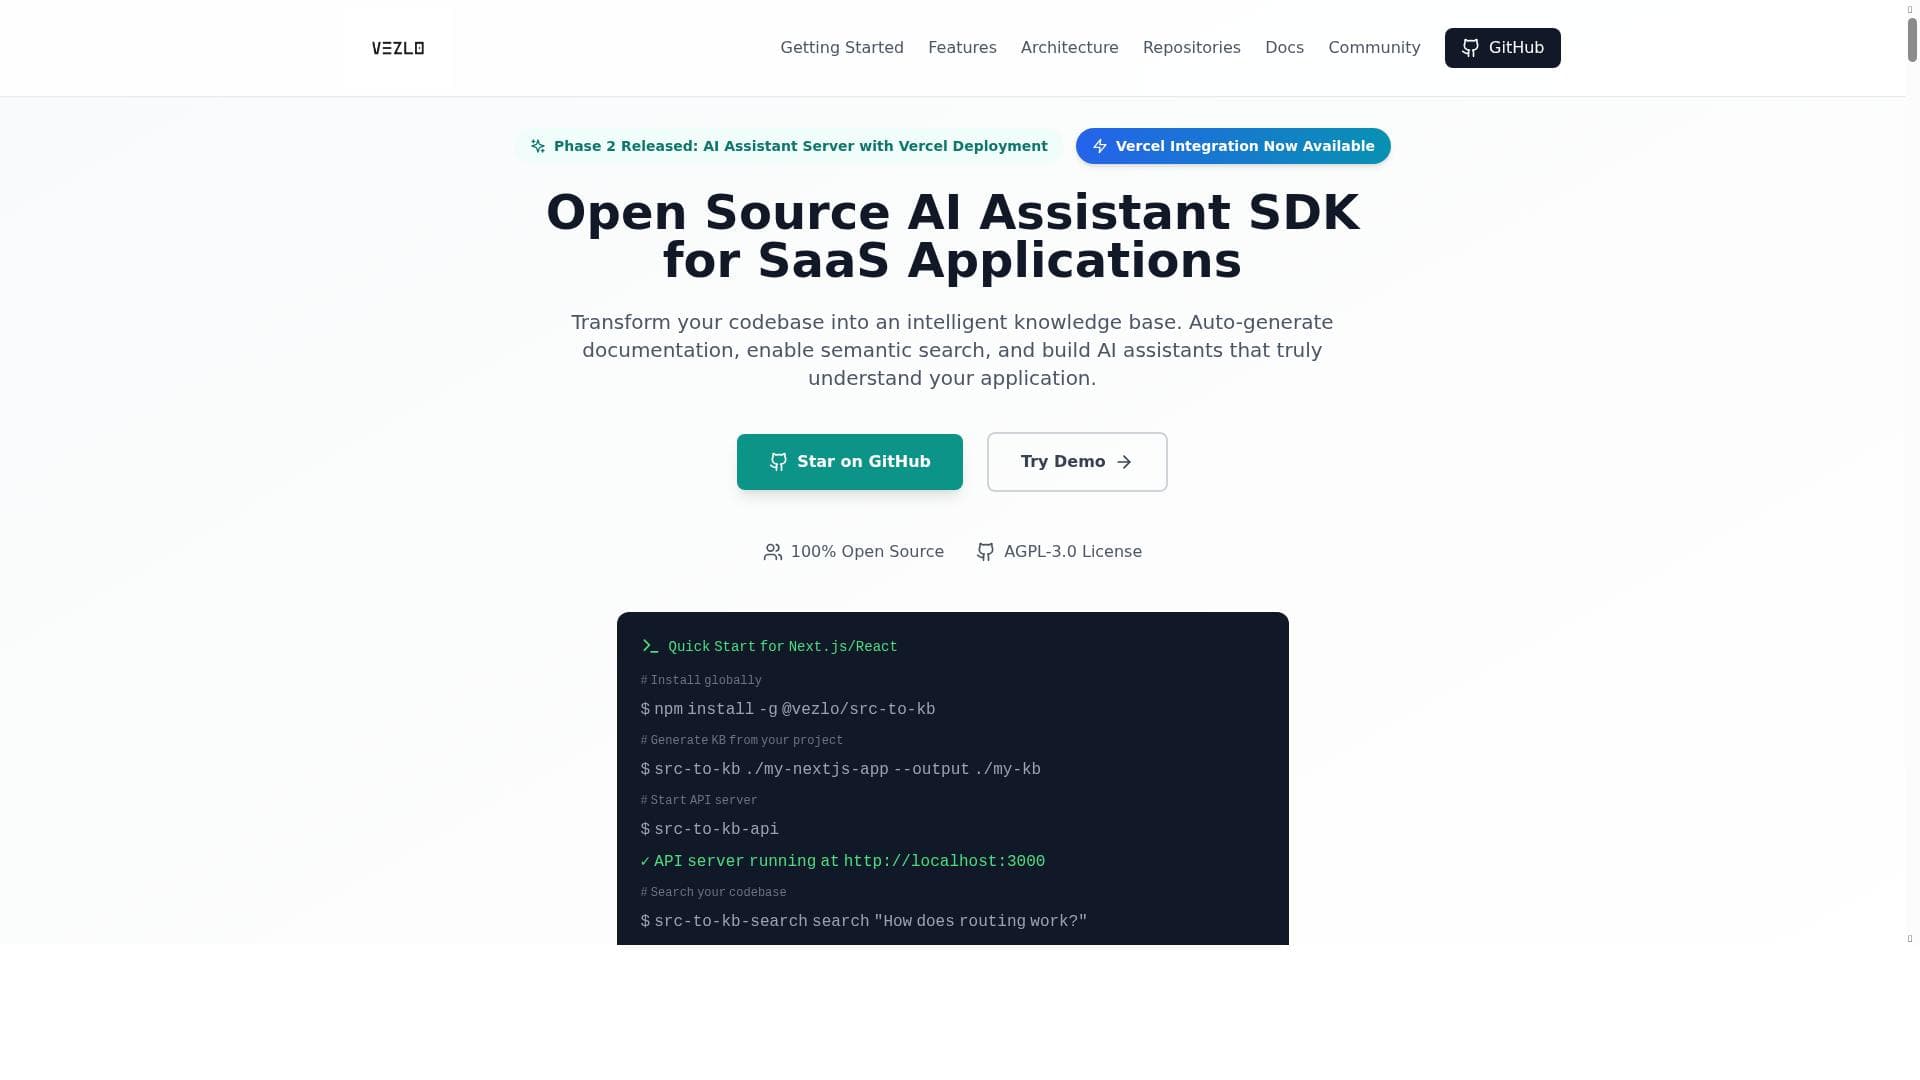Screen dimensions: 1920x1080
Task: Click the API server running at localhost:3000 line
Action: click(843, 862)
